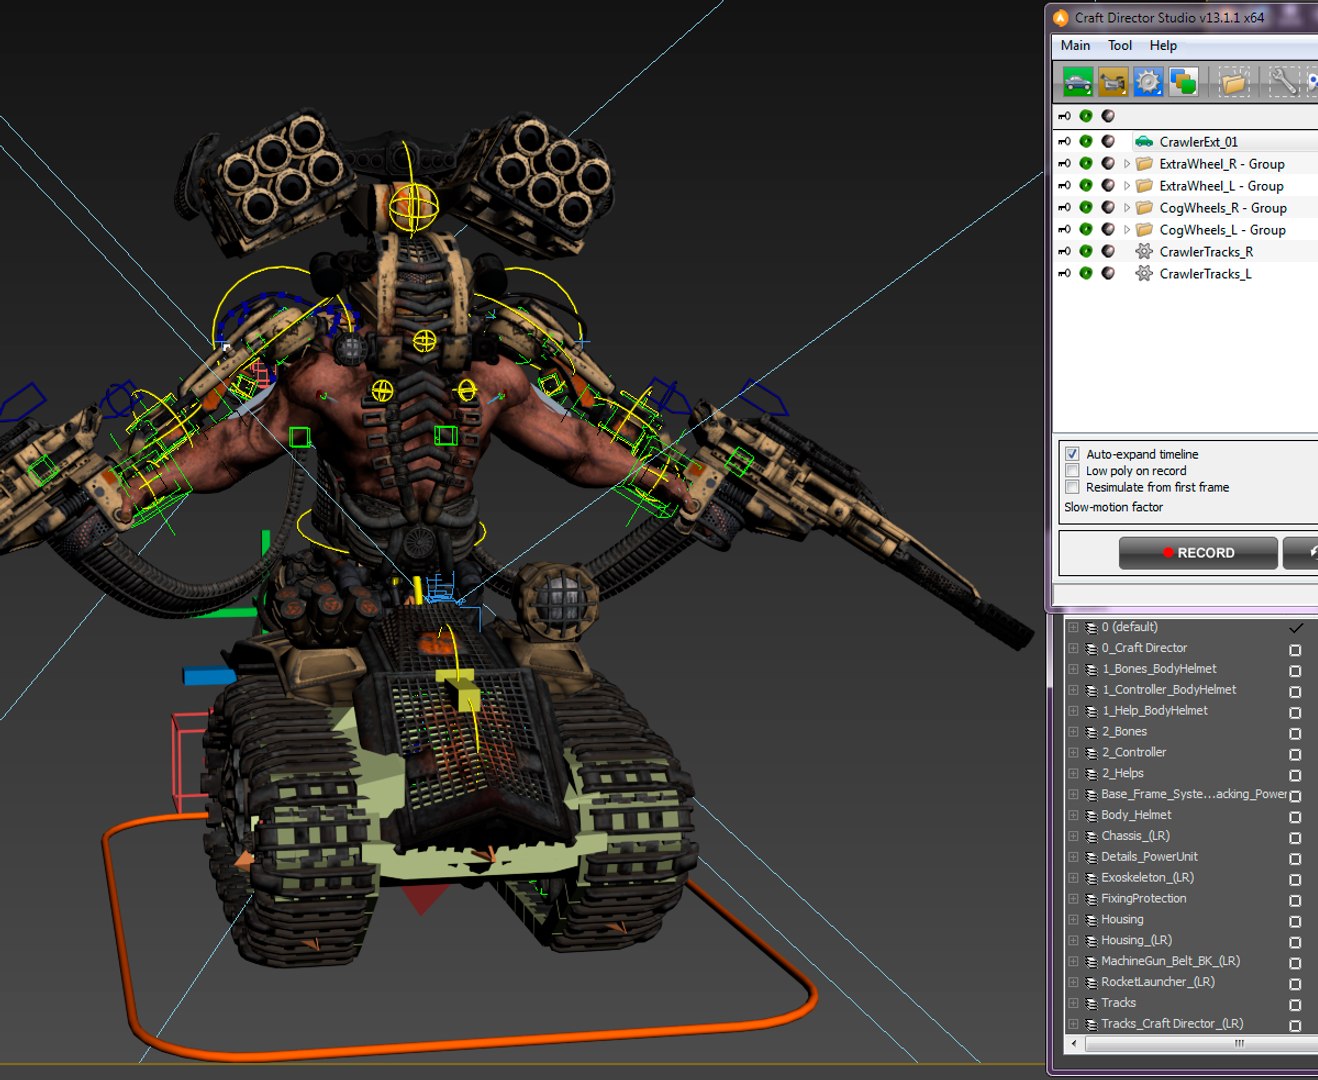Enable Low poly on record checkbox

coord(1072,471)
